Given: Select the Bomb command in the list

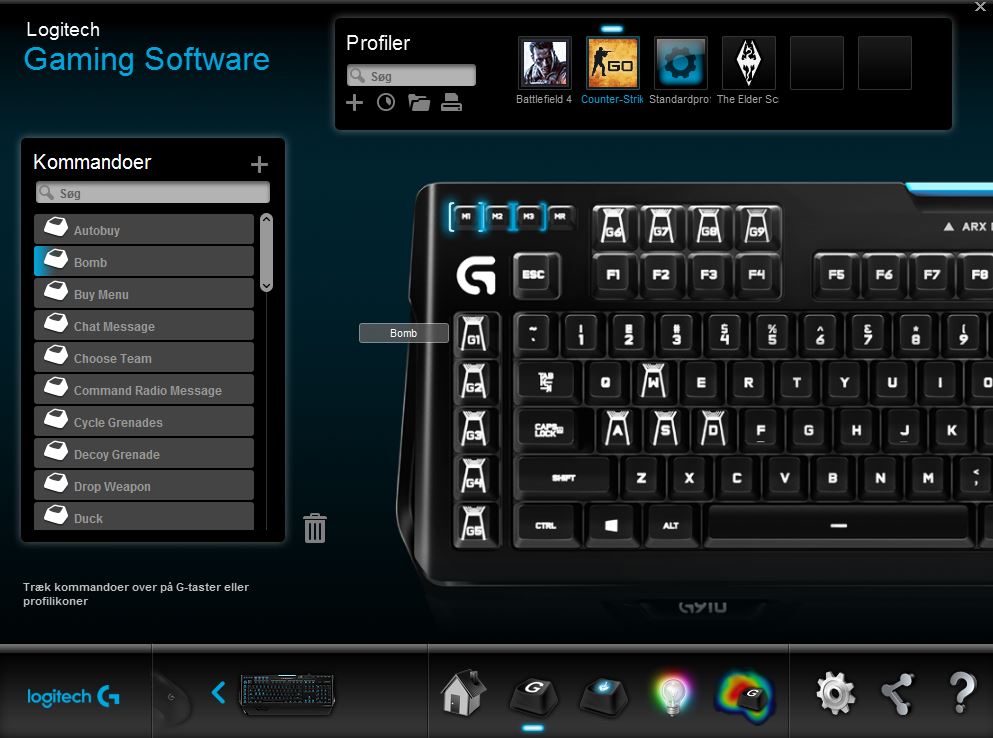Looking at the screenshot, I should tap(144, 261).
